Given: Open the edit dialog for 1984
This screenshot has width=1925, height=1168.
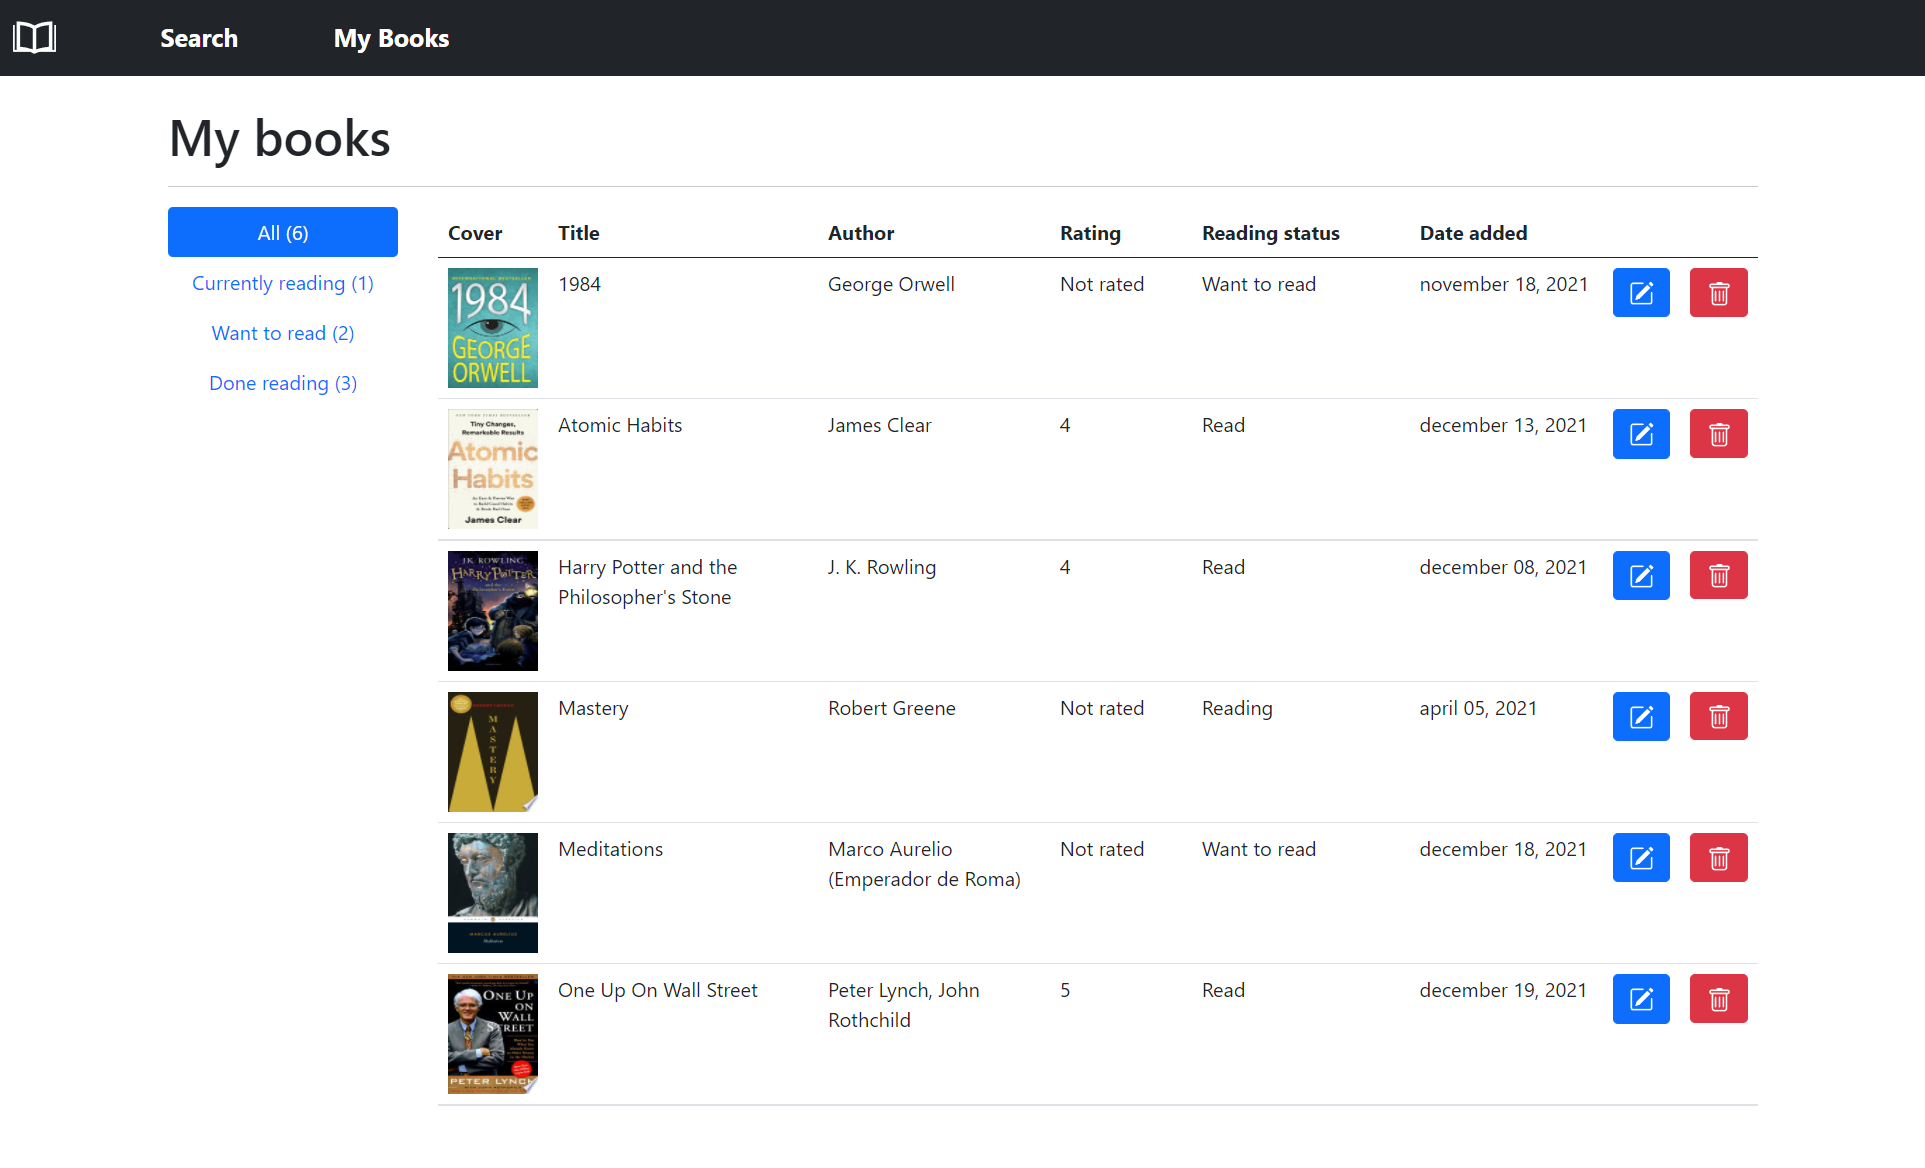Looking at the screenshot, I should pos(1640,292).
